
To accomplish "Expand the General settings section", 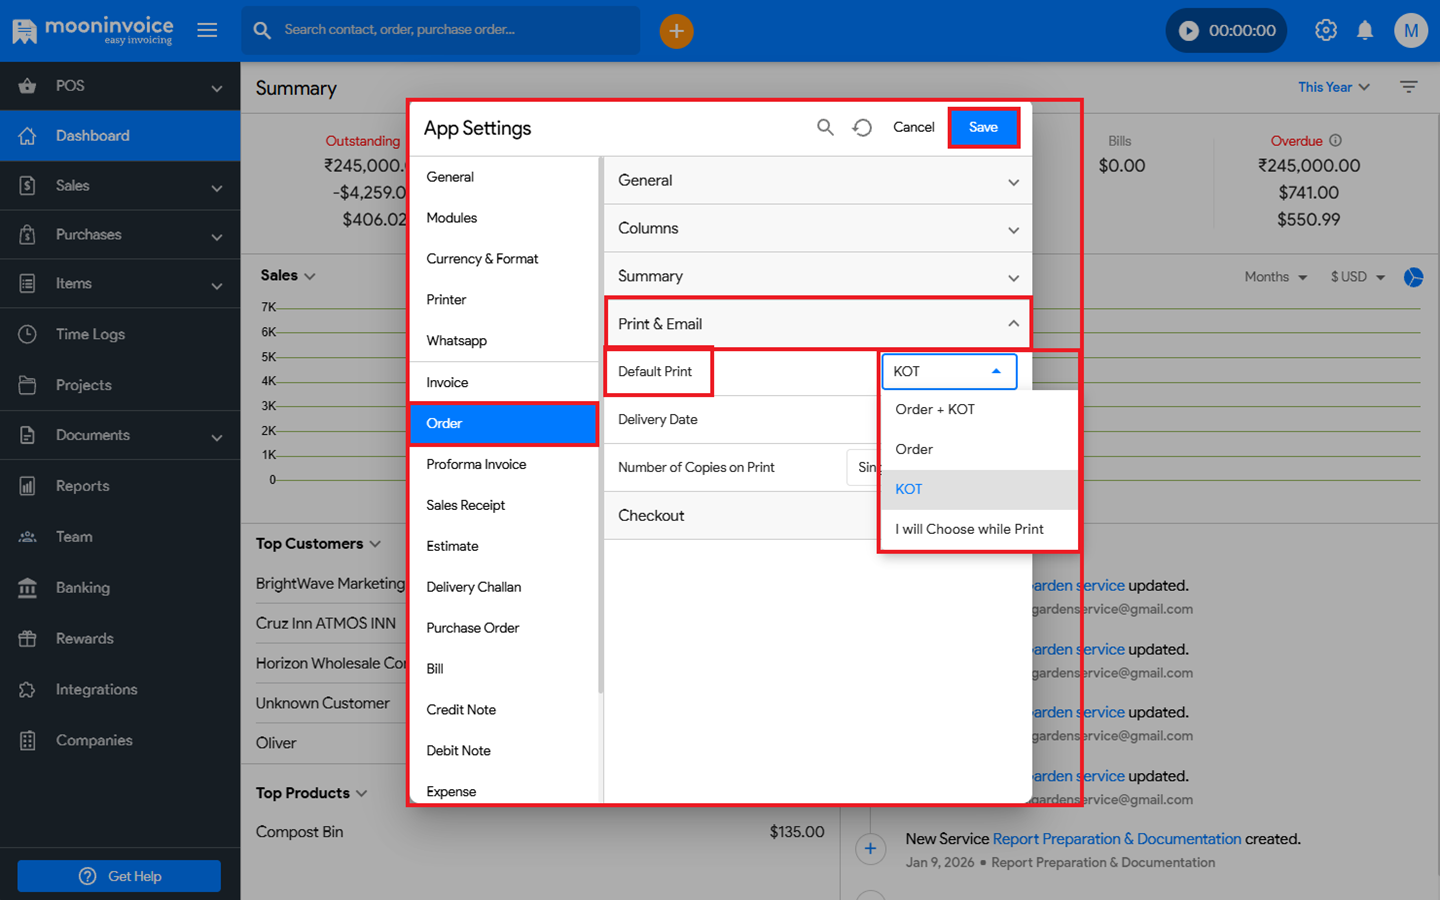I will coord(1013,181).
